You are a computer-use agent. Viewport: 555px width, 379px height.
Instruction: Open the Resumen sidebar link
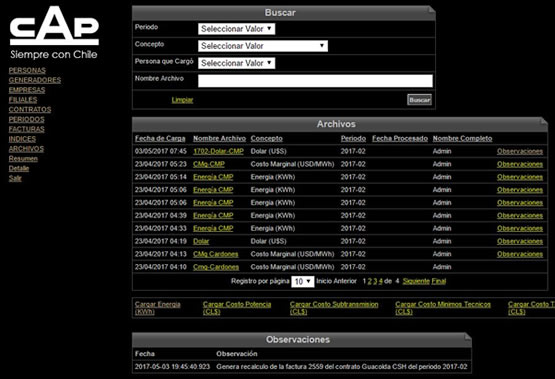click(x=23, y=159)
